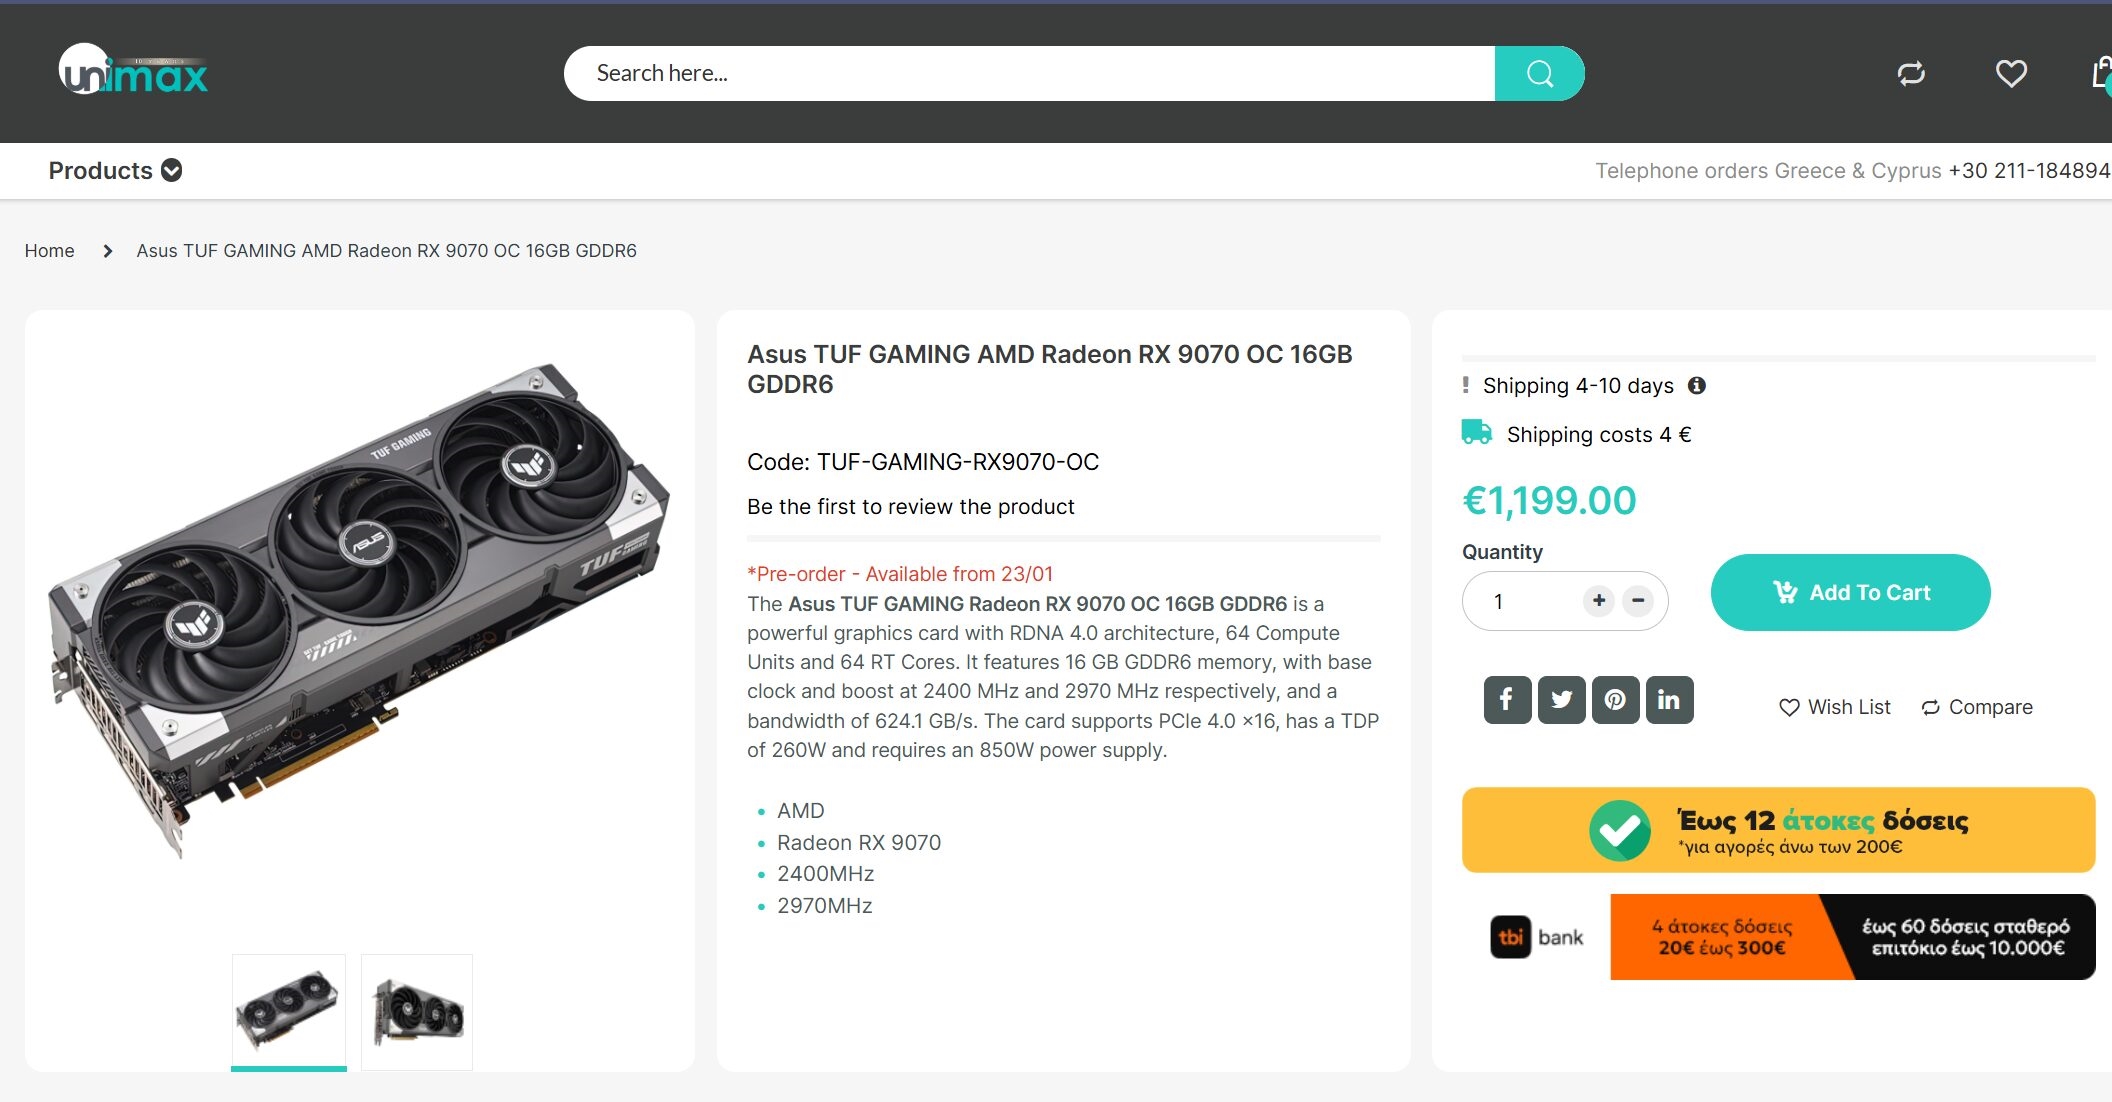Share product on Twitter
2112x1102 pixels.
(x=1561, y=700)
